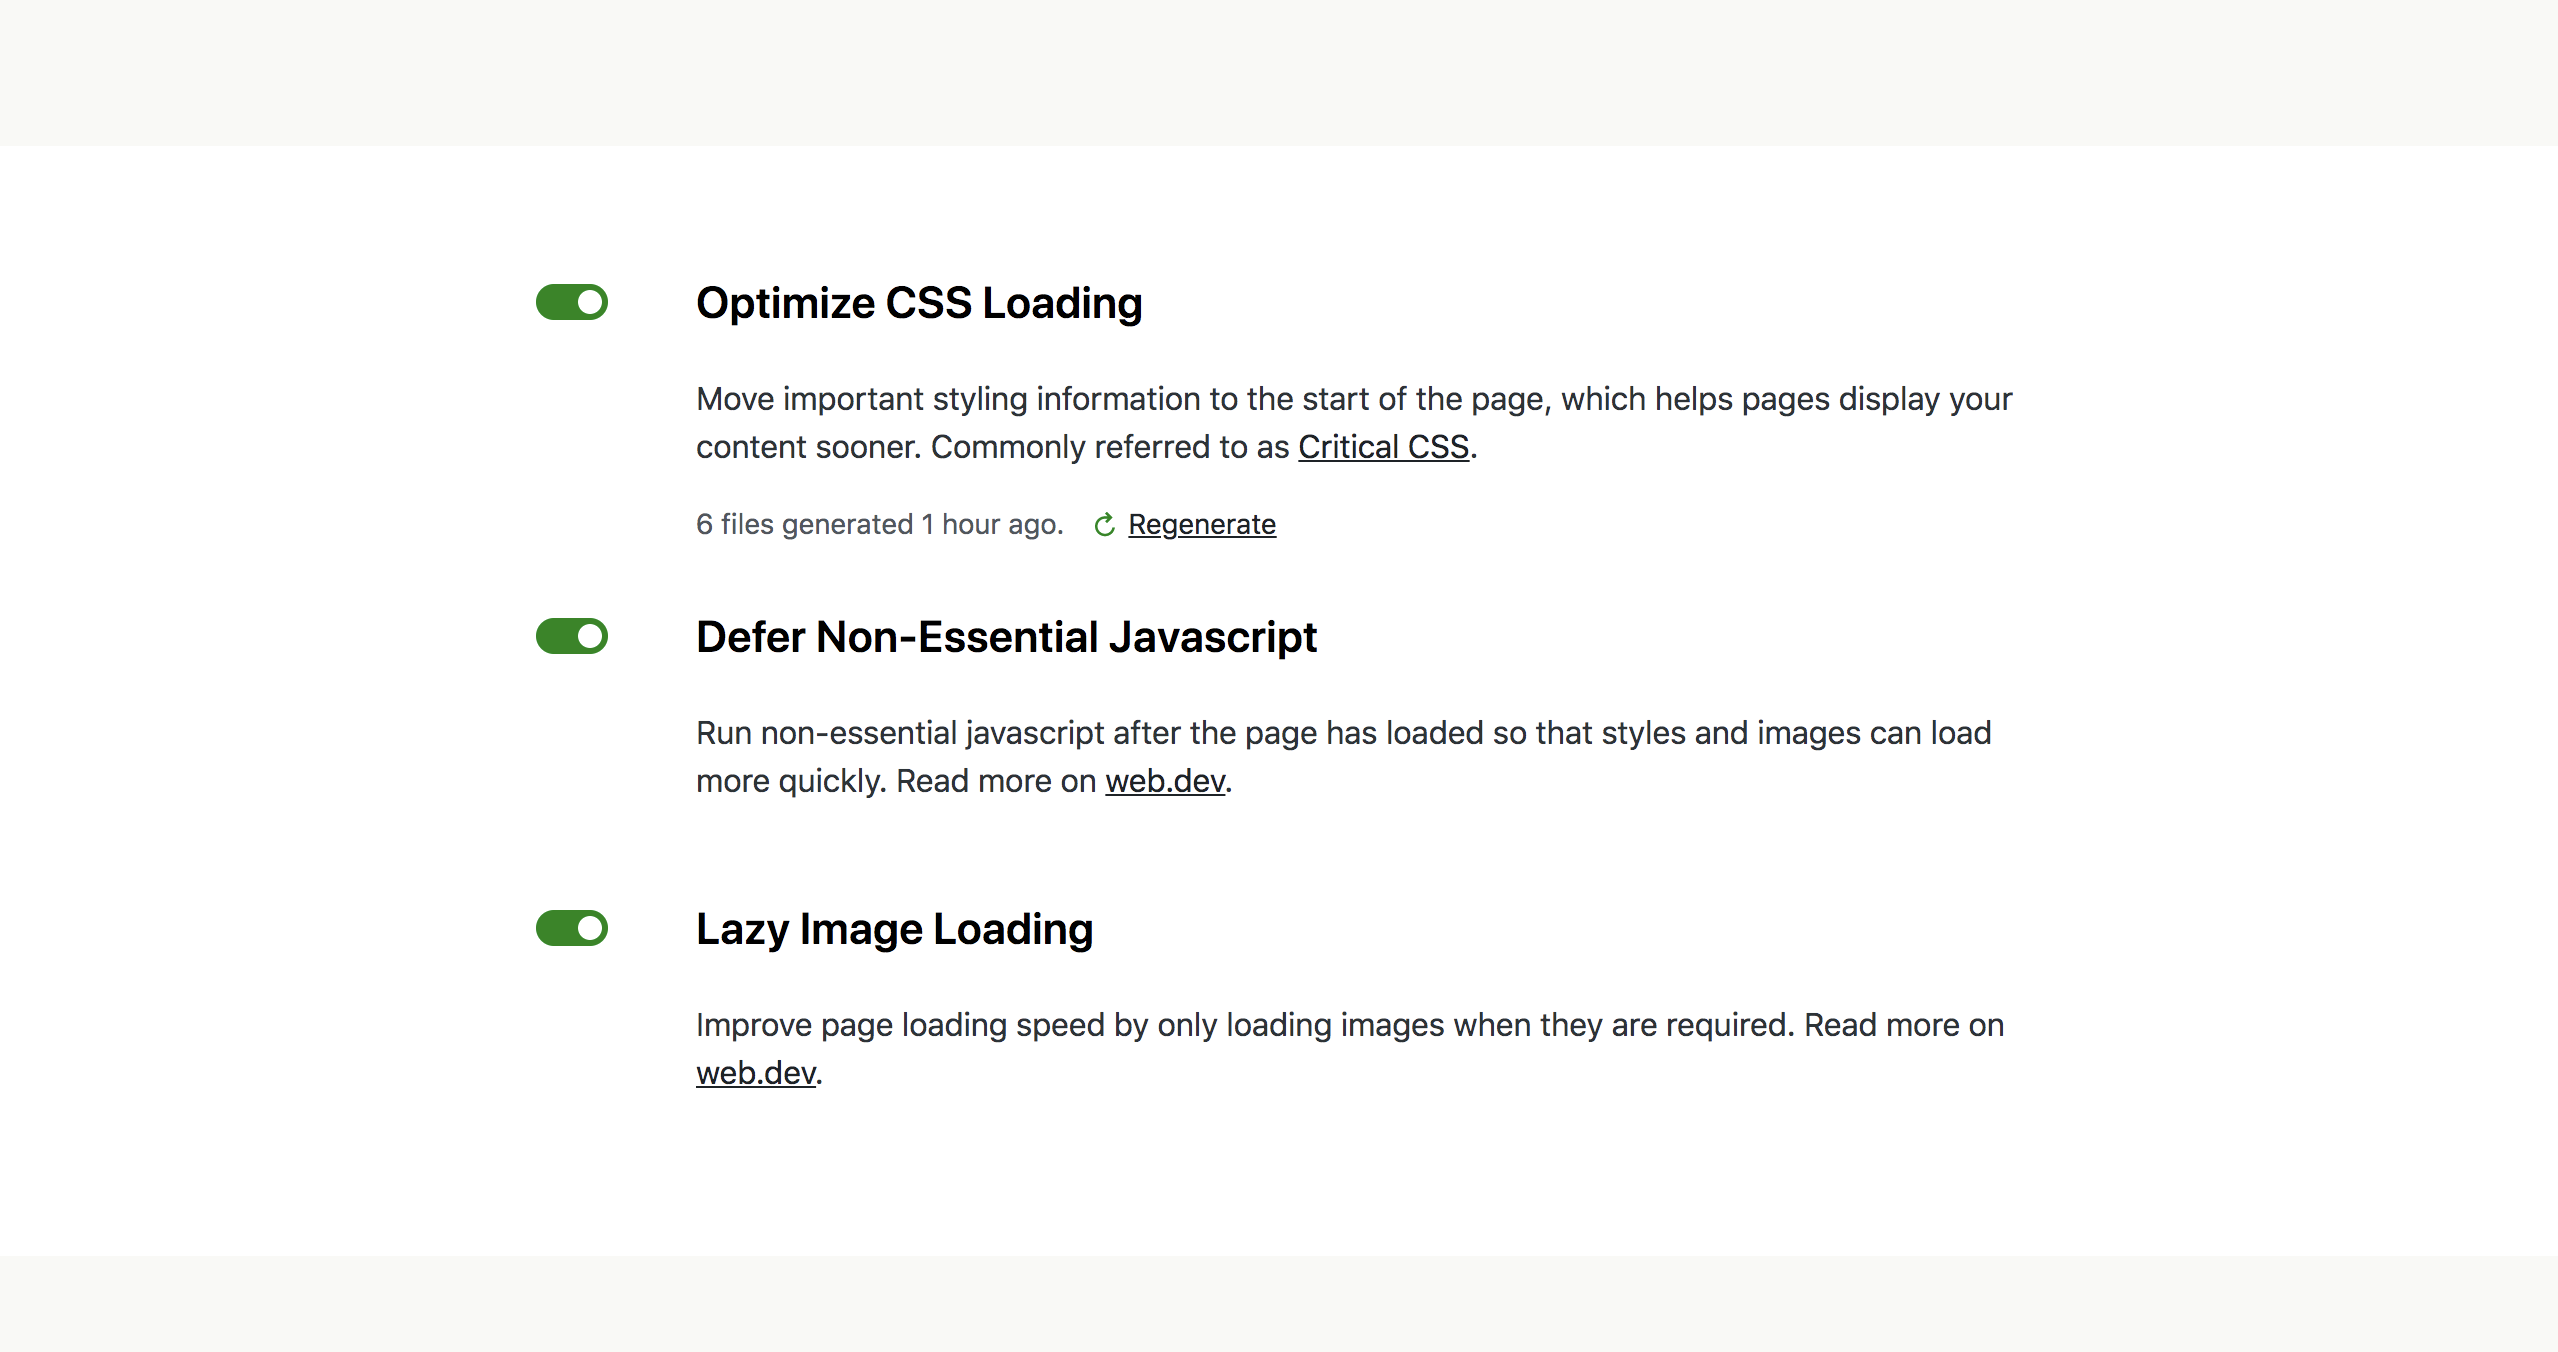The width and height of the screenshot is (2558, 1352).
Task: Click the files generated timestamp text
Action: (x=876, y=523)
